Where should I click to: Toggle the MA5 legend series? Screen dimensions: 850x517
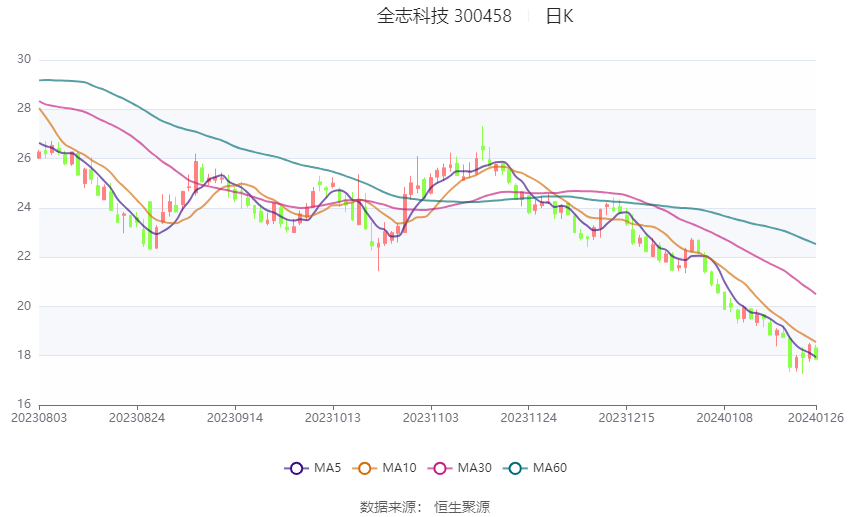(x=313, y=468)
